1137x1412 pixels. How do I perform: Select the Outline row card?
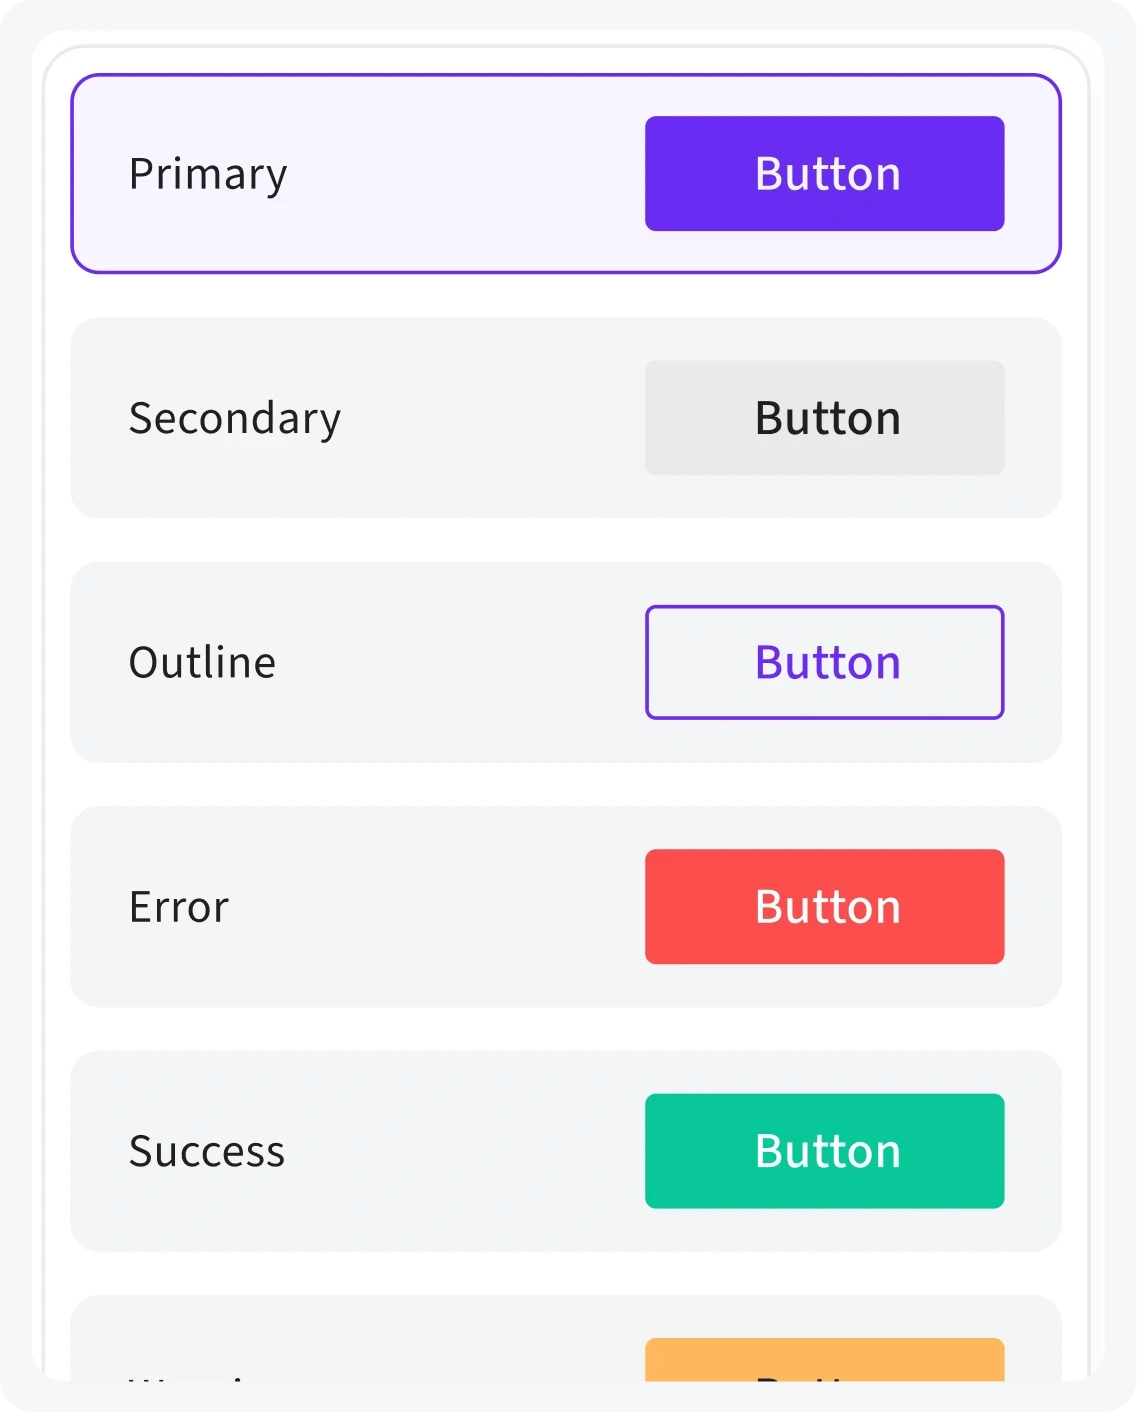(566, 662)
